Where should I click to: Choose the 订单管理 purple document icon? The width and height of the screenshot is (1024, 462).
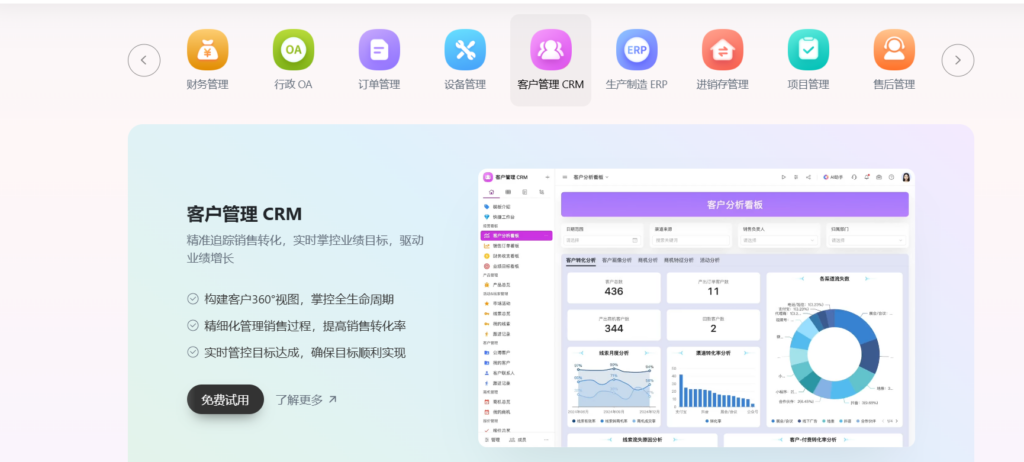(379, 50)
